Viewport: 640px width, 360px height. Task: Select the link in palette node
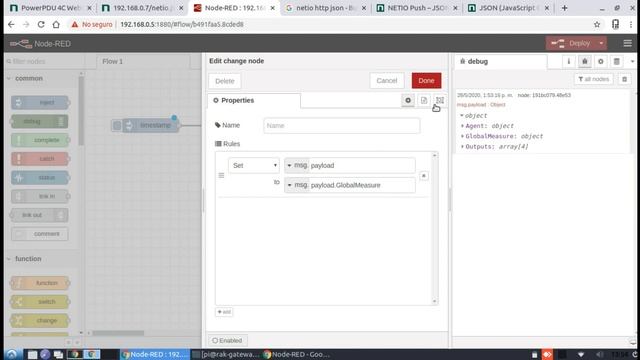[40, 196]
